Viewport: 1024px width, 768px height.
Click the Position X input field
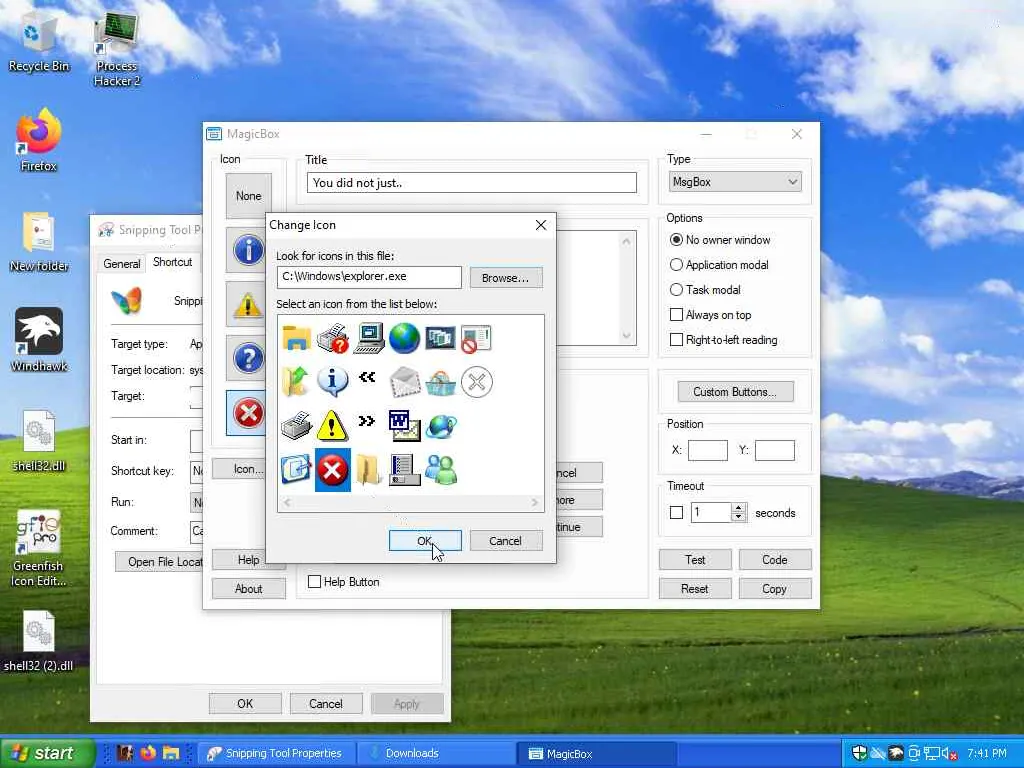pos(708,450)
